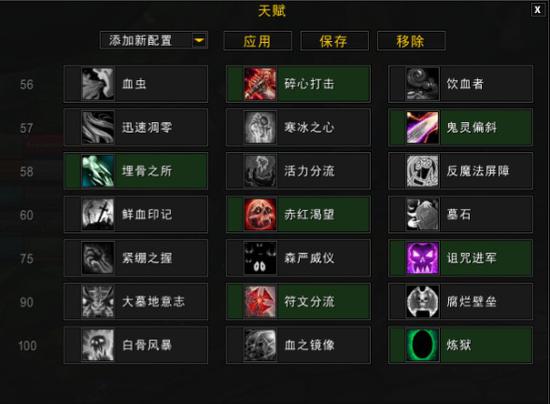Pick the 符文分流 red rune icon

point(260,302)
